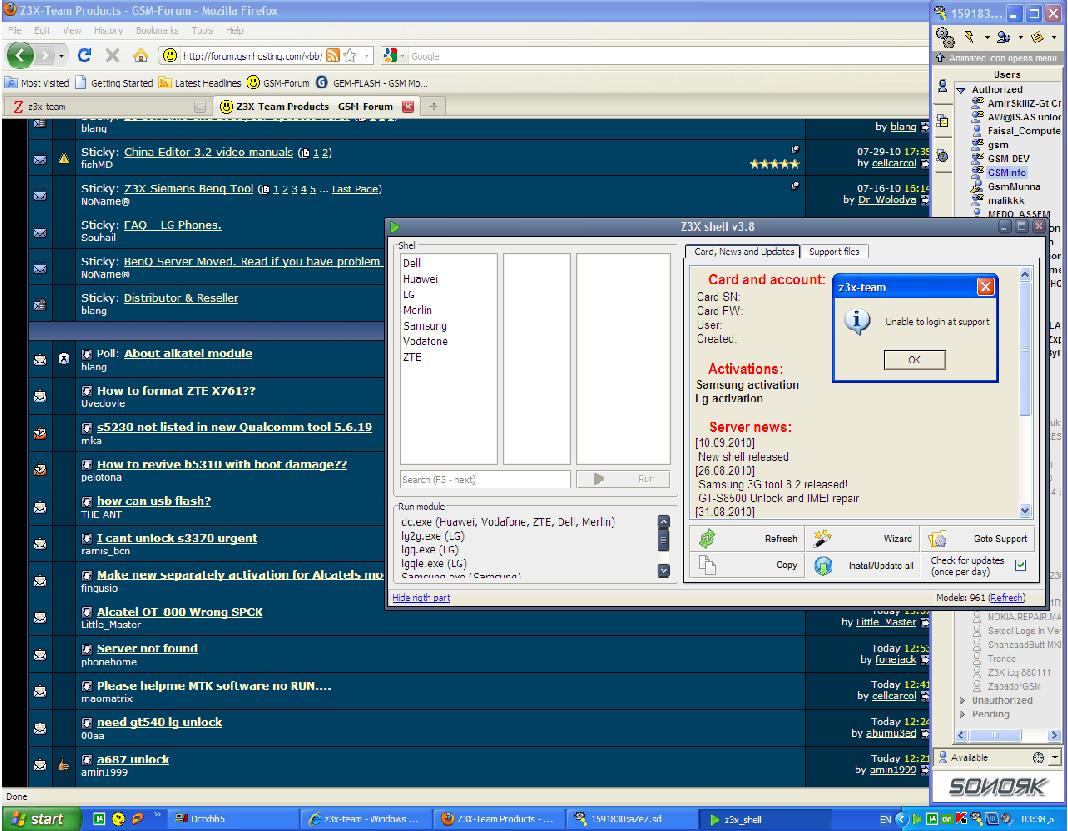Click the Latest Headlines bookmark

[x=200, y=83]
